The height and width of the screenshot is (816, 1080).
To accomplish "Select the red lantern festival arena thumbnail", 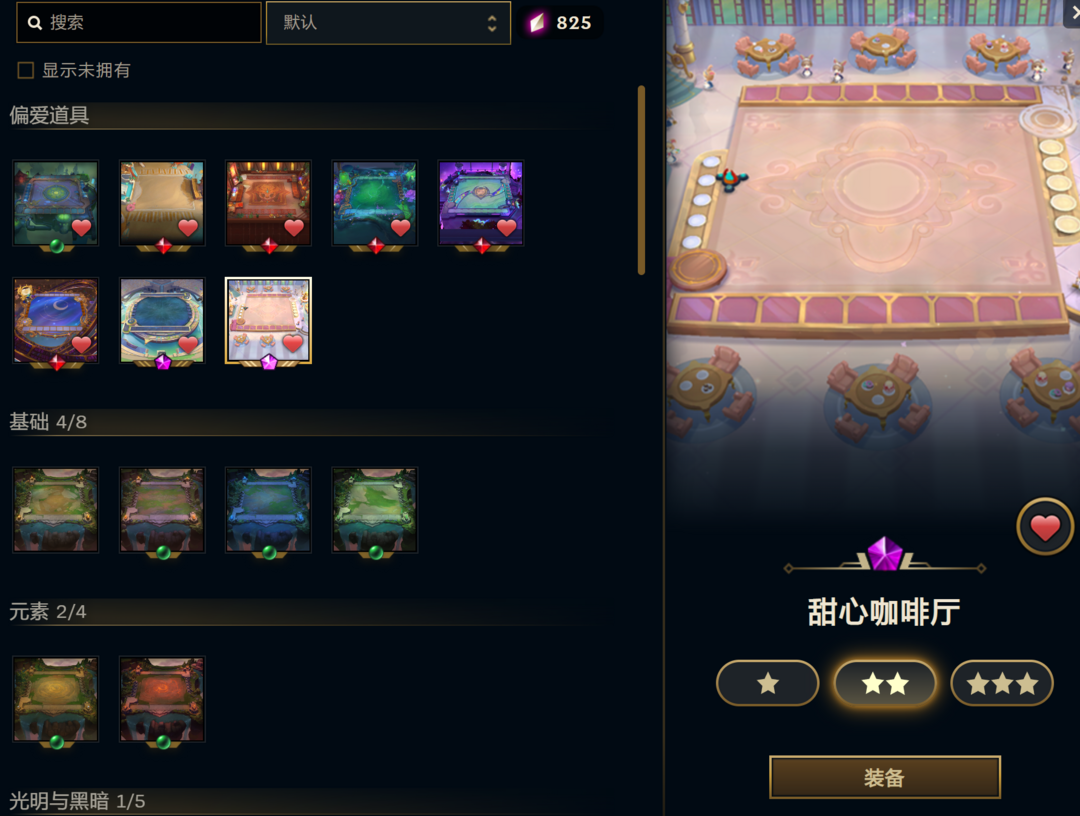I will coord(268,203).
